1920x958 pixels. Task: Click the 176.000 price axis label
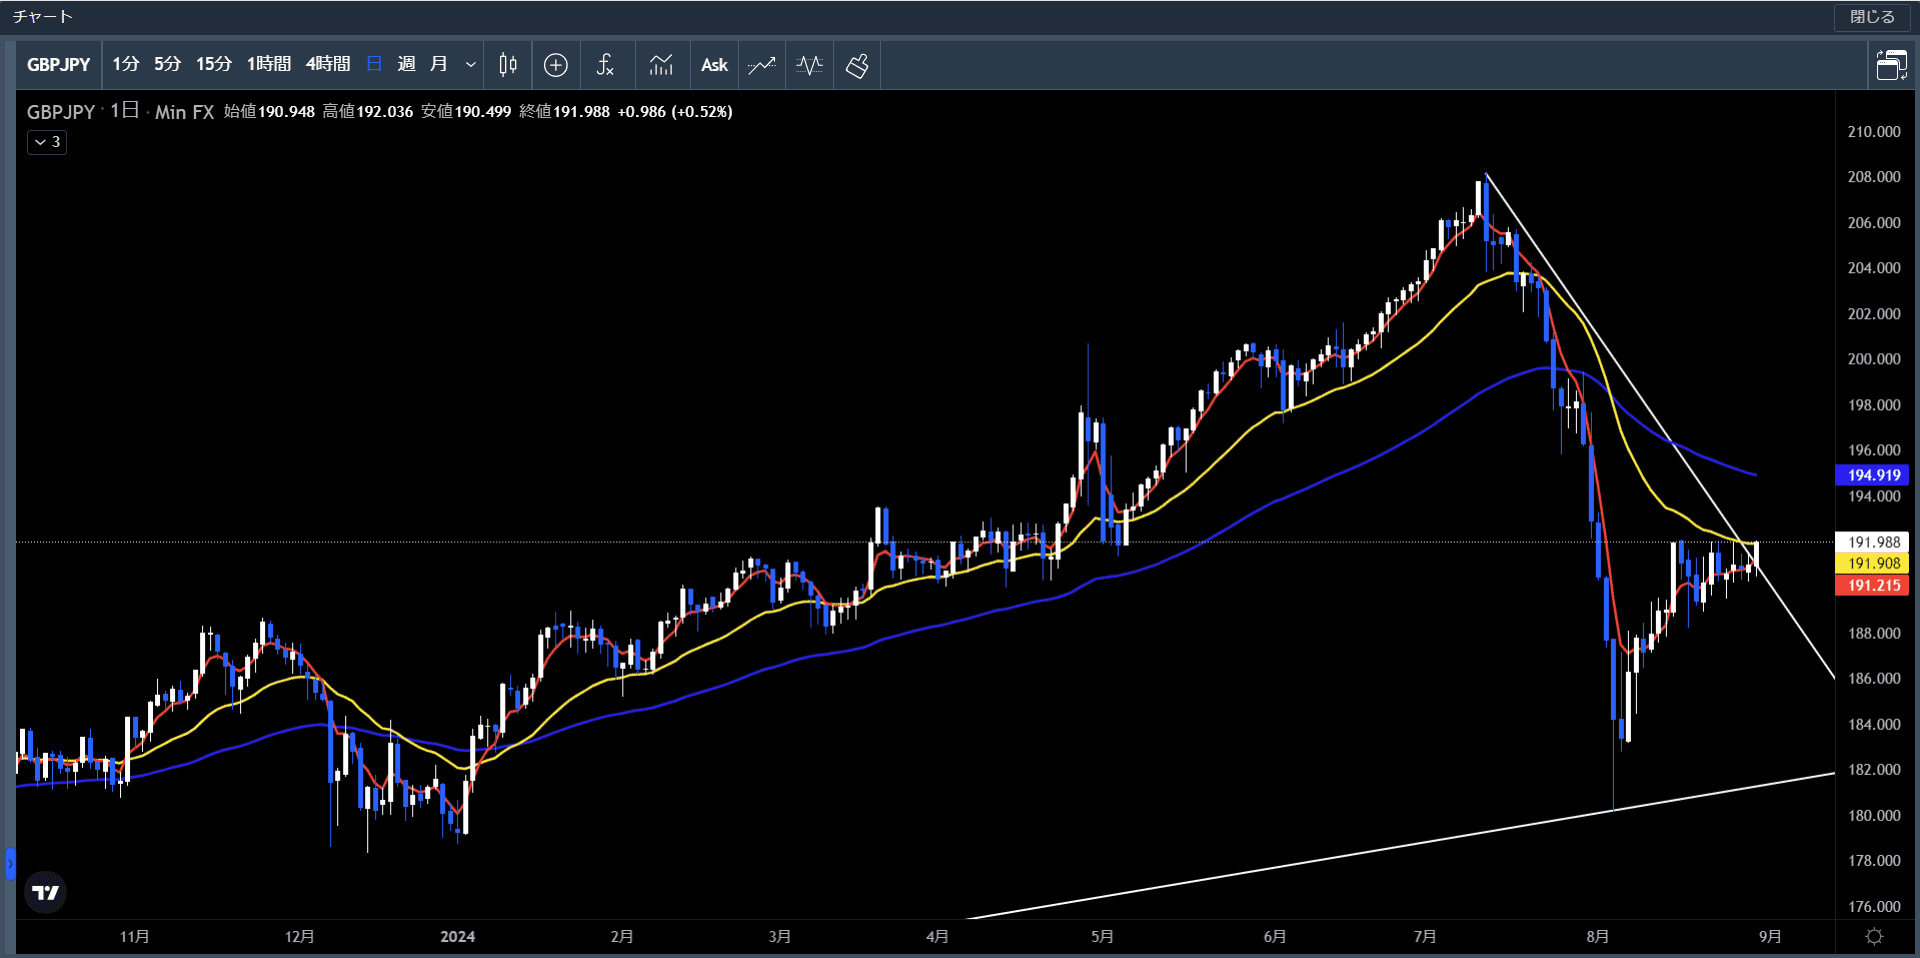[x=1873, y=906]
